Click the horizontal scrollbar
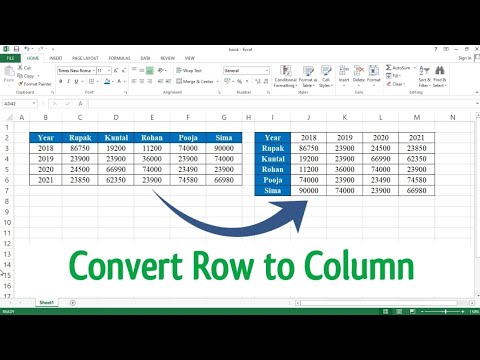This screenshot has width=480, height=360. (x=379, y=303)
